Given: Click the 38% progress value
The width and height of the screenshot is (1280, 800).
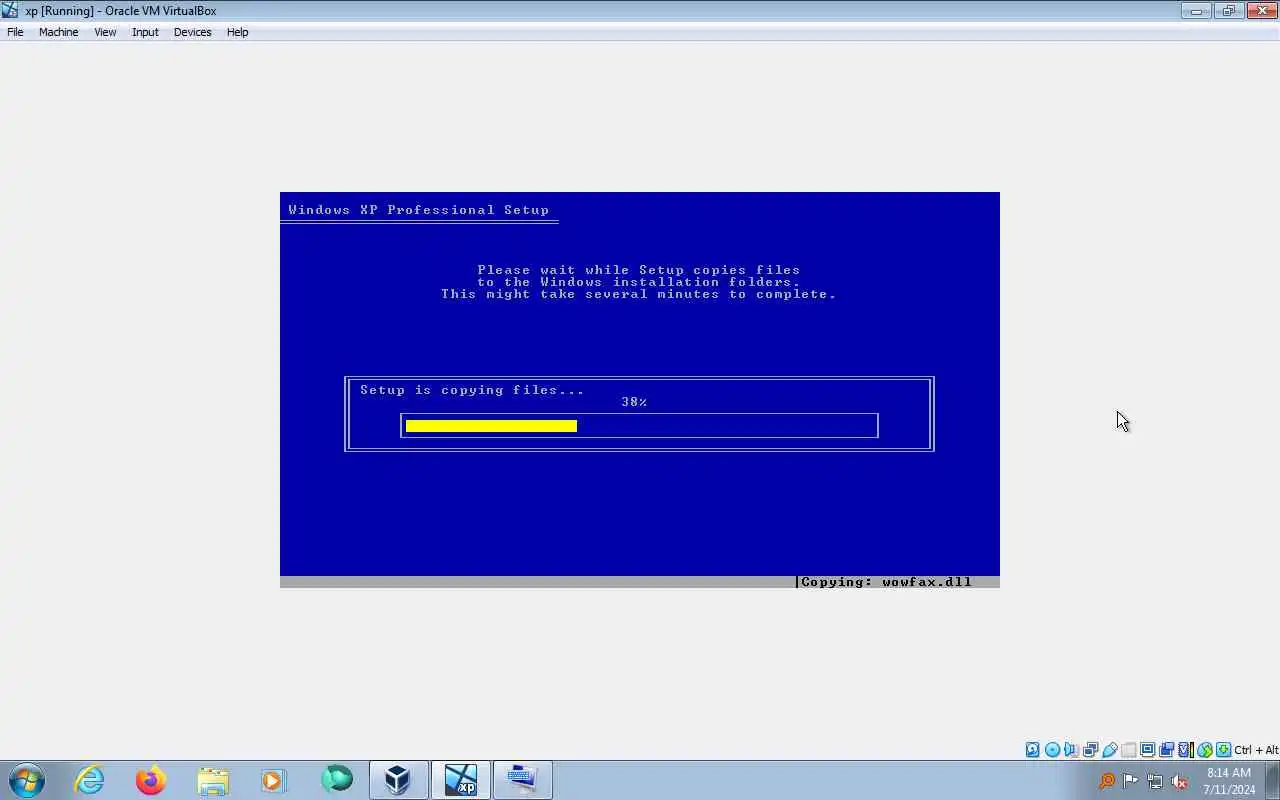Looking at the screenshot, I should coord(634,402).
